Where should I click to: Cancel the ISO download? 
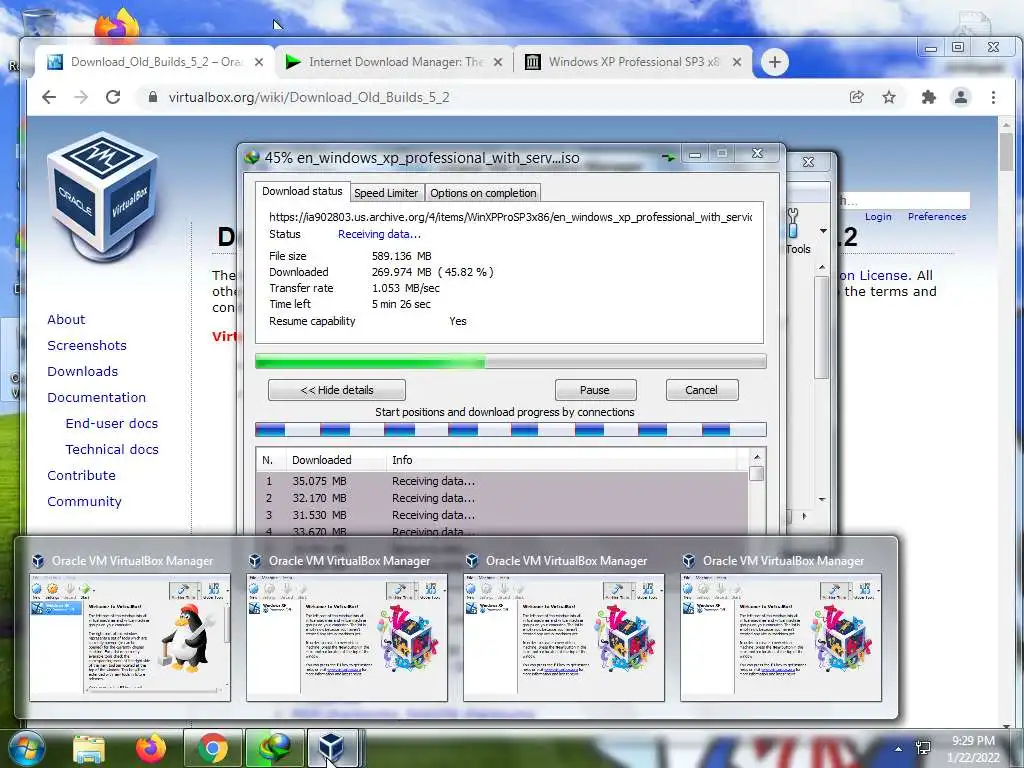pos(701,390)
